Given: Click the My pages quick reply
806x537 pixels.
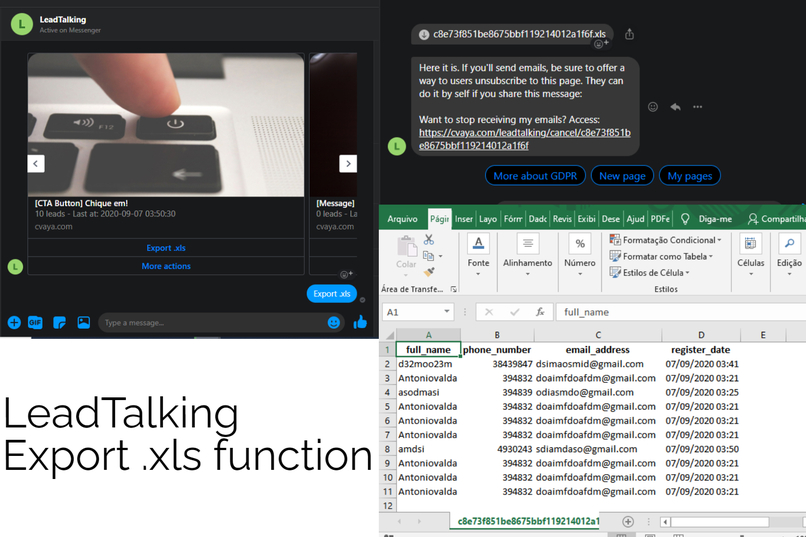Looking at the screenshot, I should (x=690, y=176).
